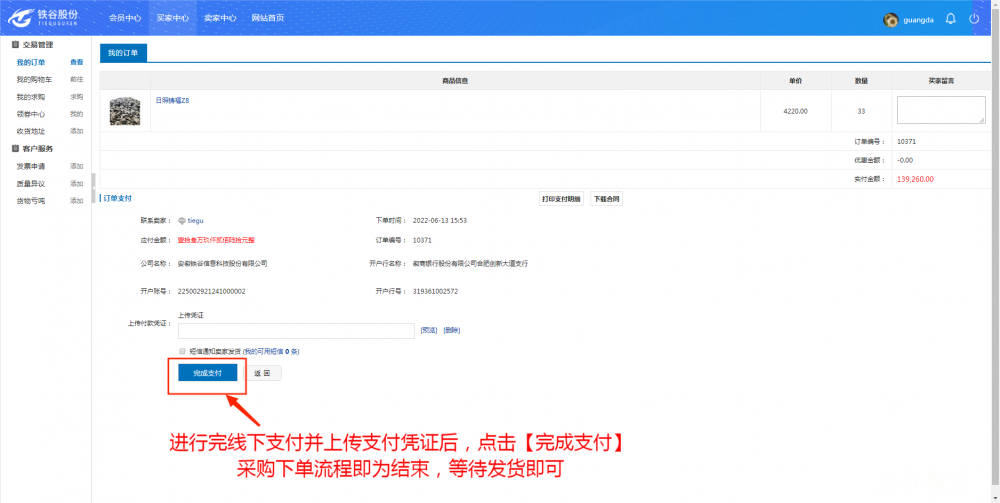
Task: Switch to the 我的订单 tab
Action: coord(124,52)
